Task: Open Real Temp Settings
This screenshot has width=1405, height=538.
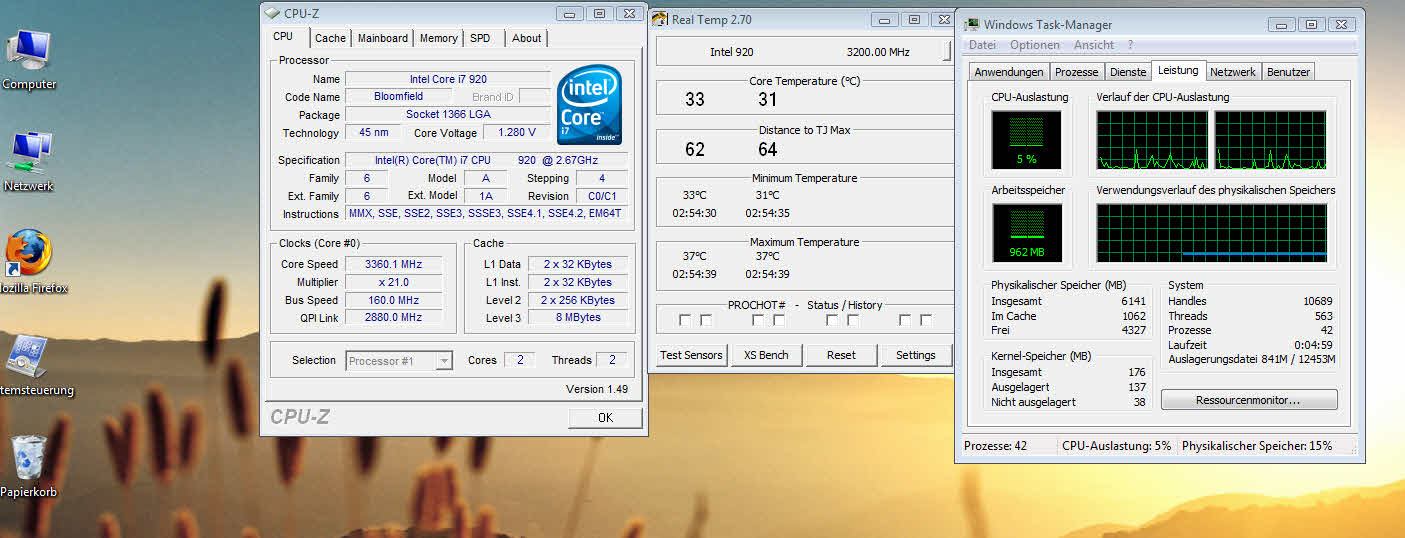Action: (916, 355)
